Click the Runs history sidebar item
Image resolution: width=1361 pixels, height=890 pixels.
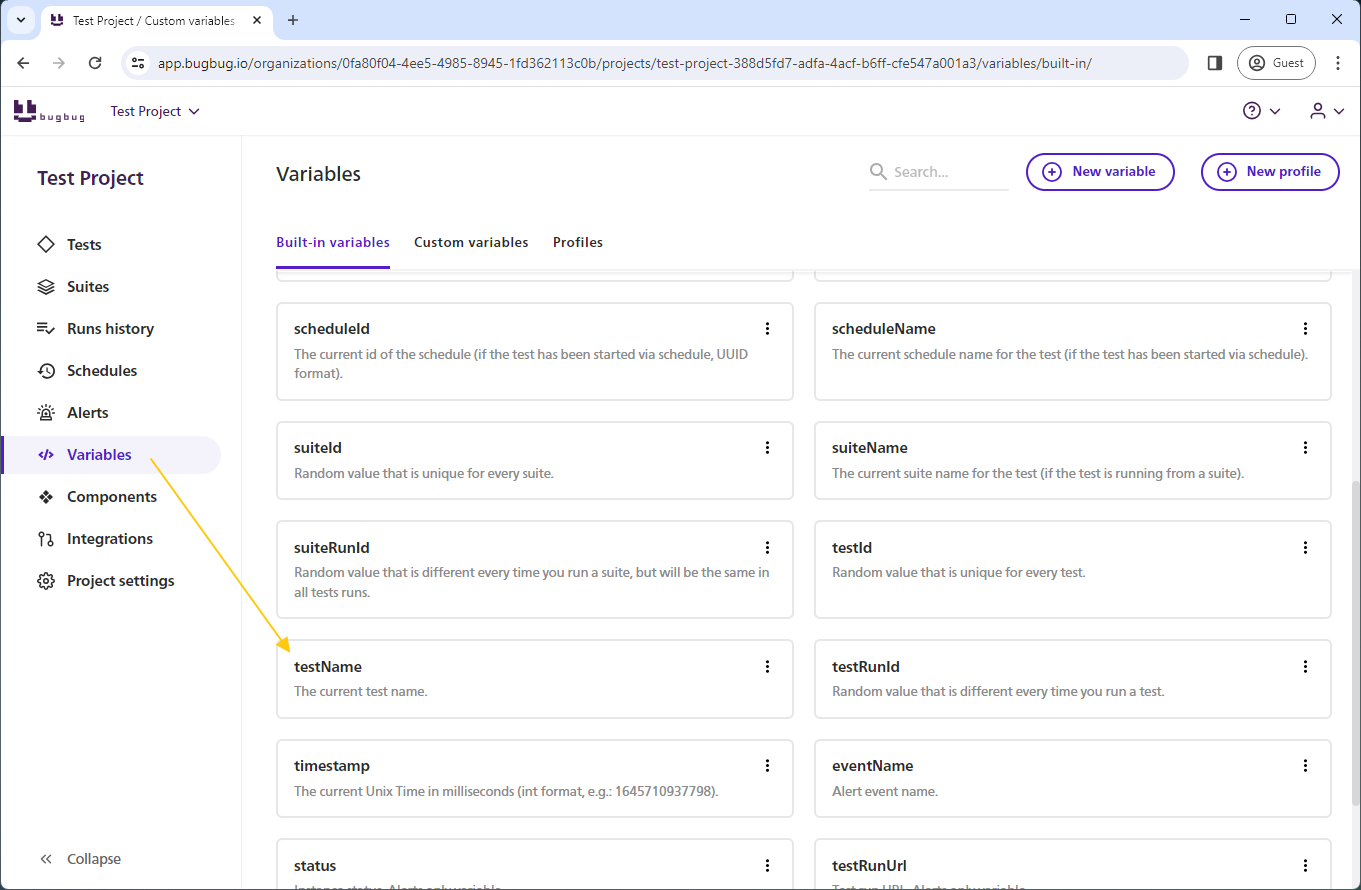[110, 329]
